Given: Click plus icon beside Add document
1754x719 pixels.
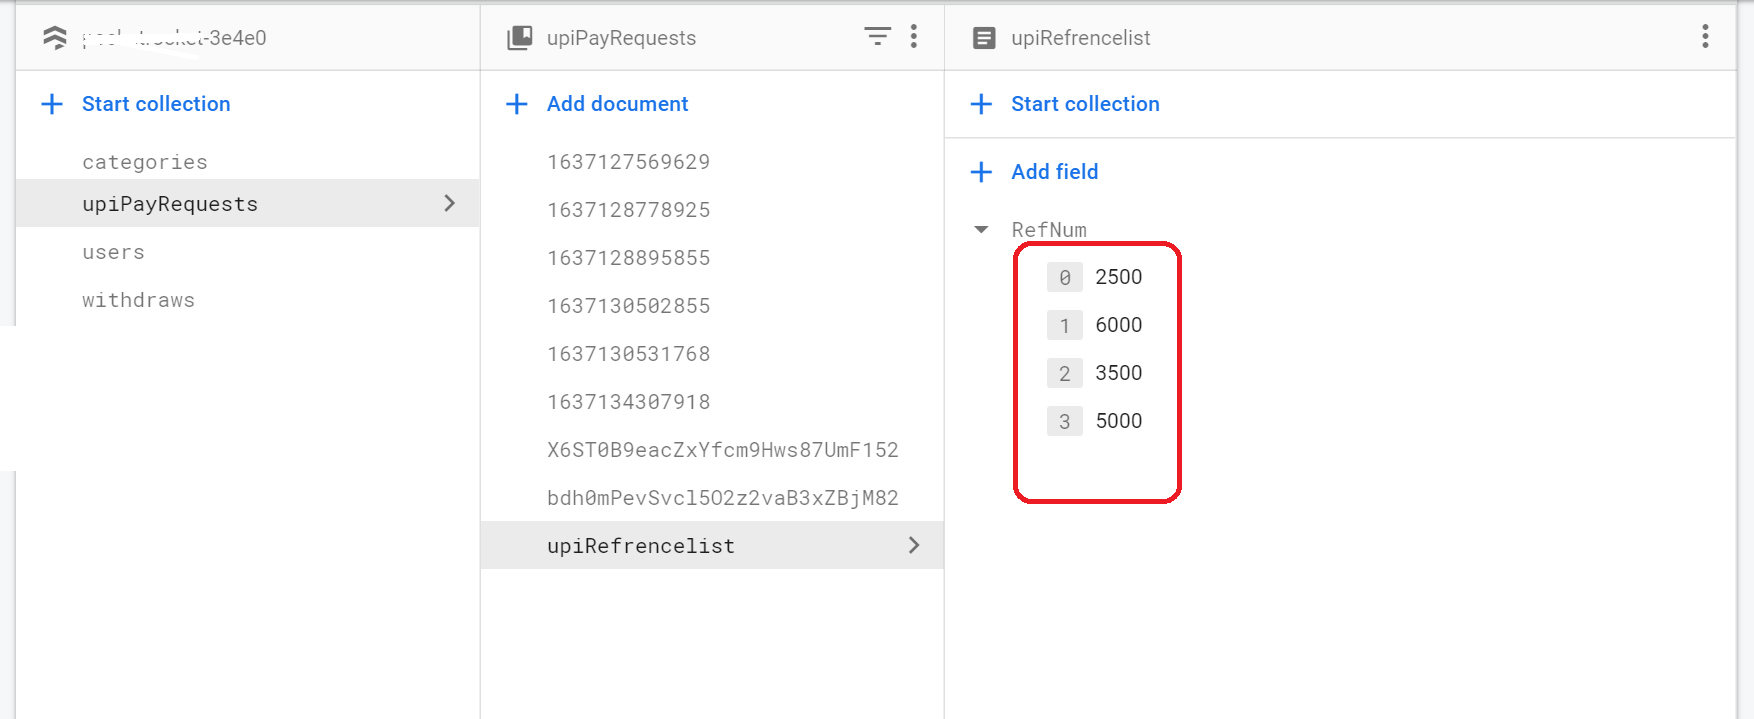Looking at the screenshot, I should pos(517,104).
